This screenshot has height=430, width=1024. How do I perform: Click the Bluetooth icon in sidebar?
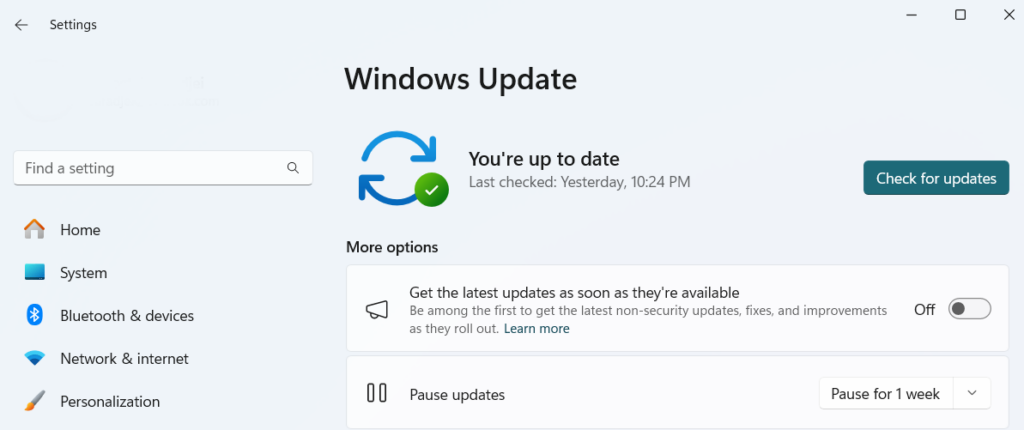35,316
